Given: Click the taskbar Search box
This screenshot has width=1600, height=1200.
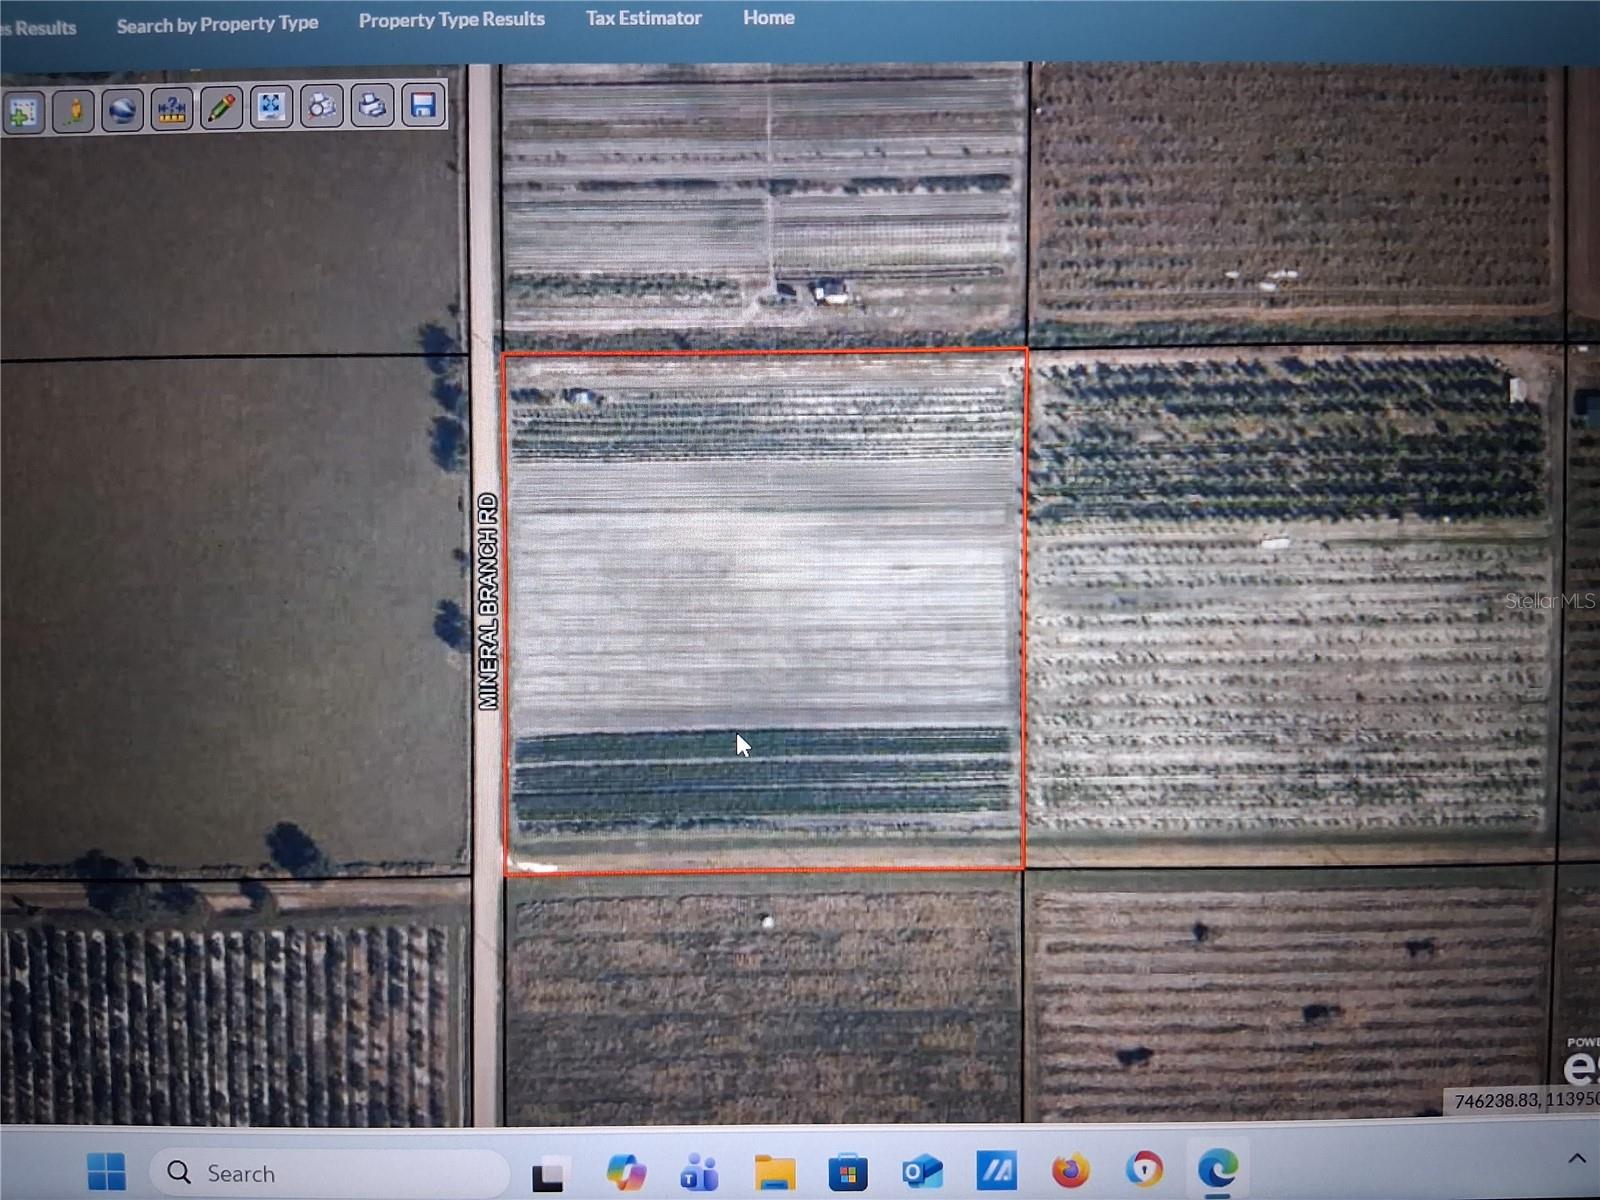Looking at the screenshot, I should tap(330, 1173).
